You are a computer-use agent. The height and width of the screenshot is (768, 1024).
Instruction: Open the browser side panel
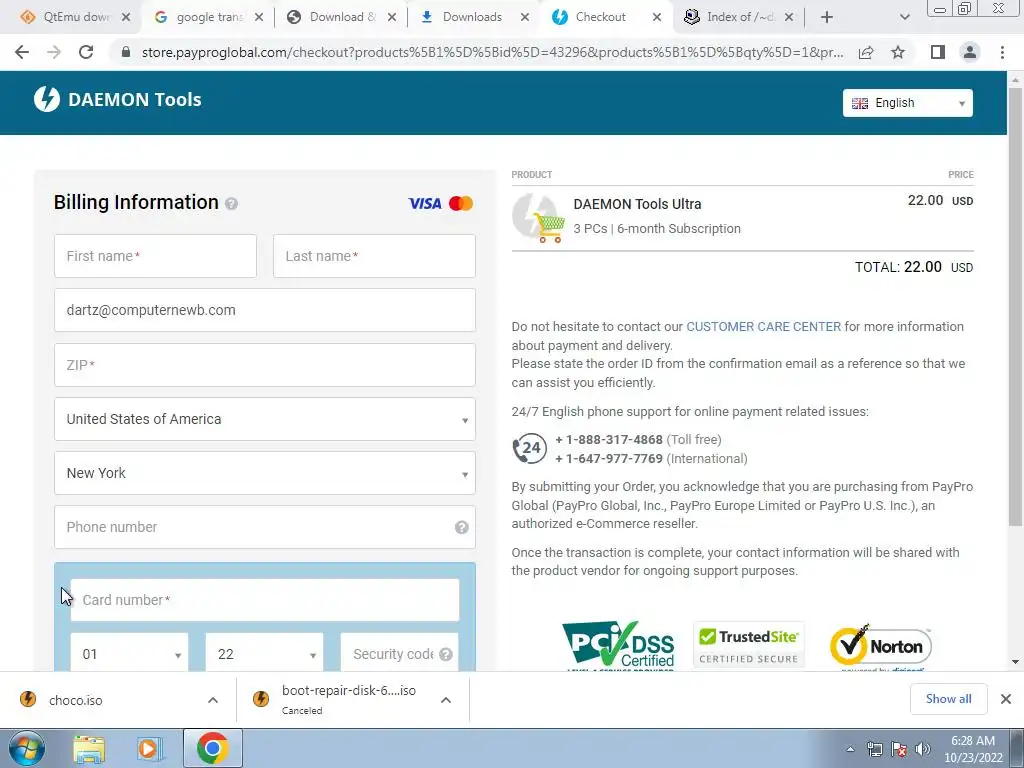pyautogui.click(x=938, y=52)
